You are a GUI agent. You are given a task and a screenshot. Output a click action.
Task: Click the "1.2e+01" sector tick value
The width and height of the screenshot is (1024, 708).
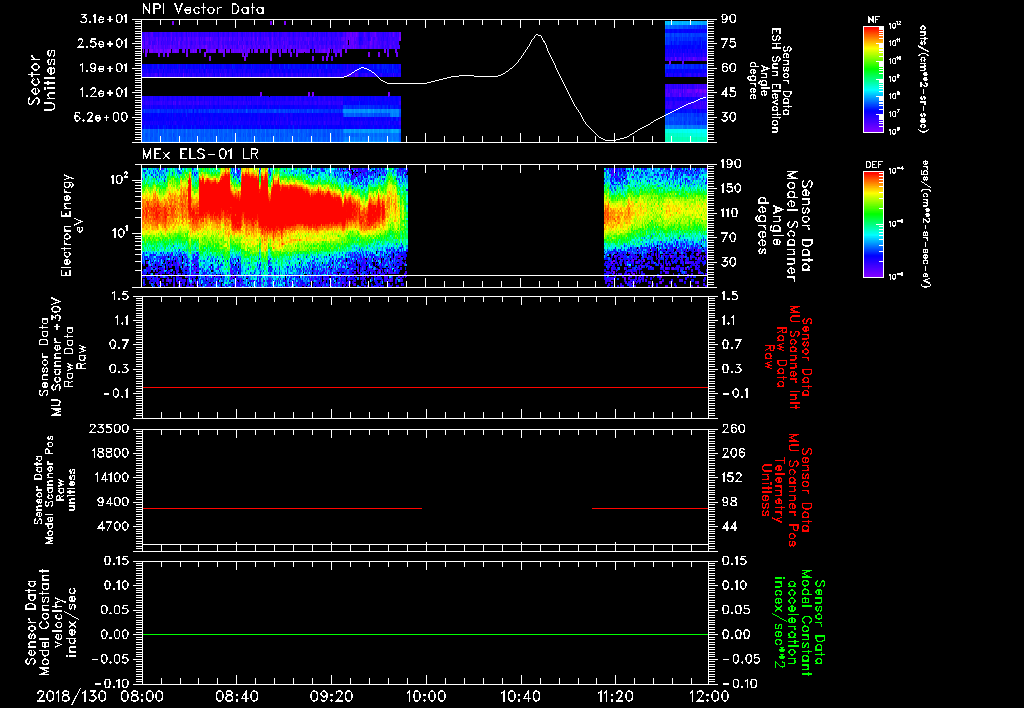[104, 93]
